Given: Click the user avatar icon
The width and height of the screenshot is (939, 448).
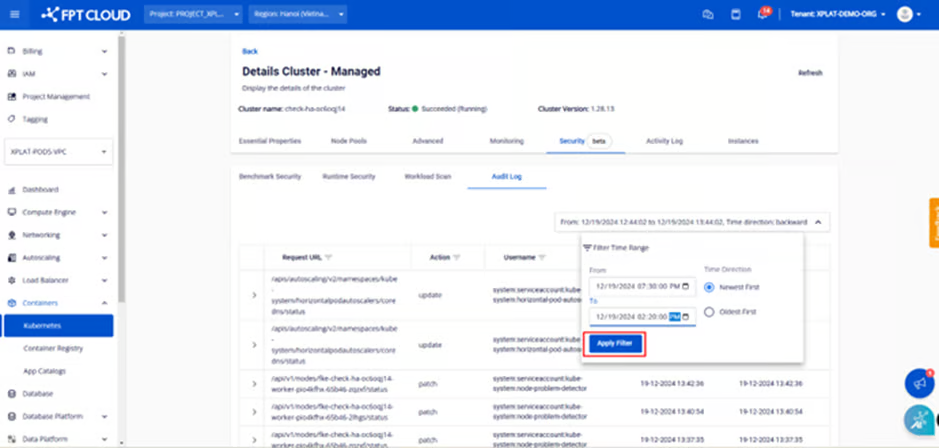Looking at the screenshot, I should [904, 15].
